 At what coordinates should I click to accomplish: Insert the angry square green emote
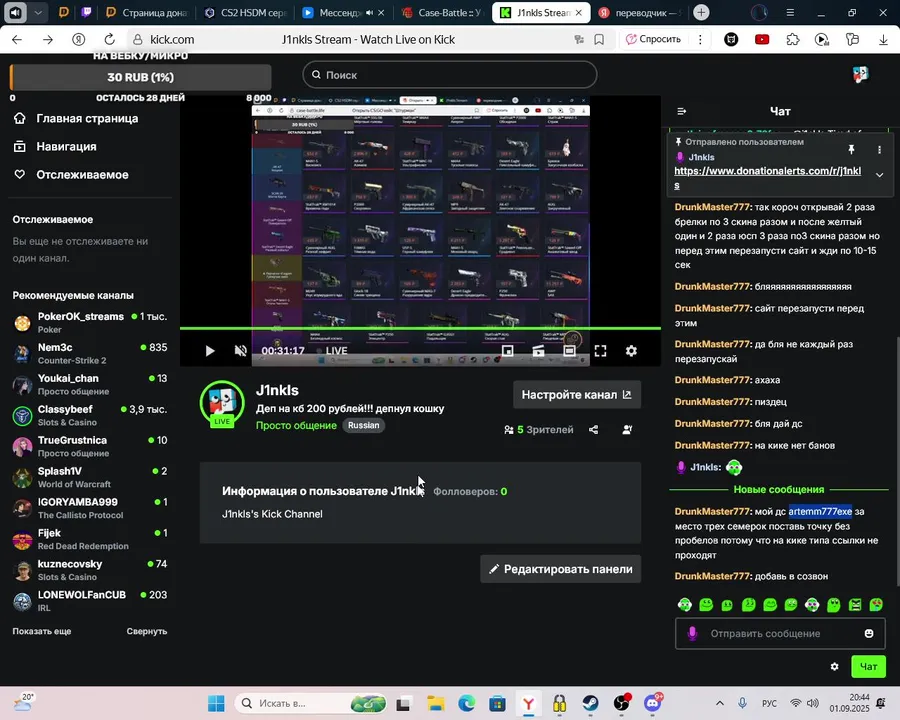[x=855, y=605]
